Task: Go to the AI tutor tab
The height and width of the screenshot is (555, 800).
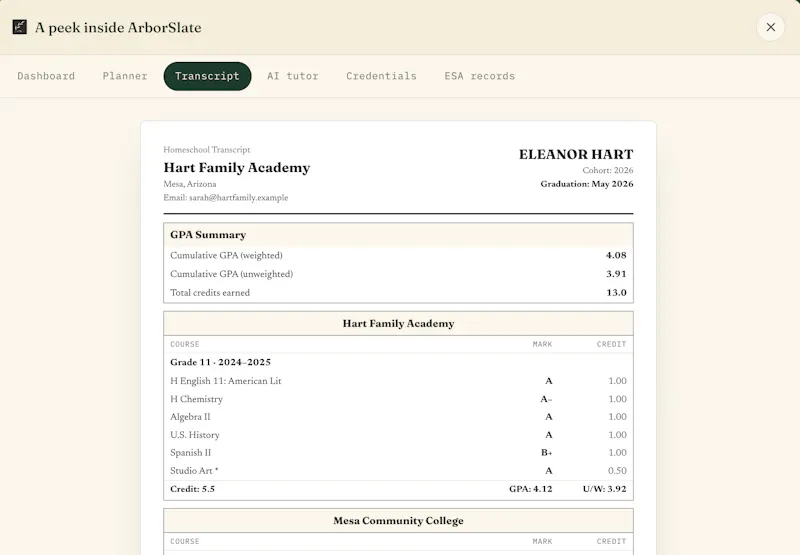Action: (x=293, y=76)
